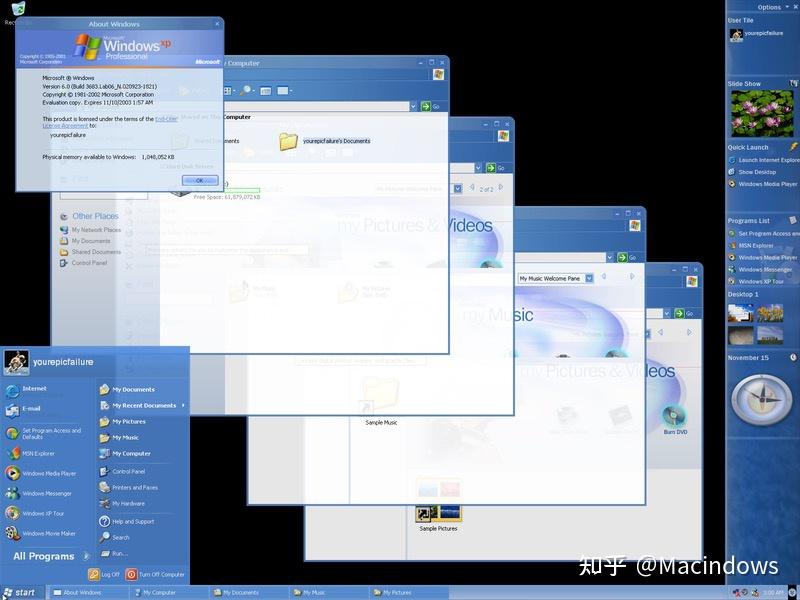Select My Documents in the Start menu
The image size is (800, 600).
(x=135, y=388)
